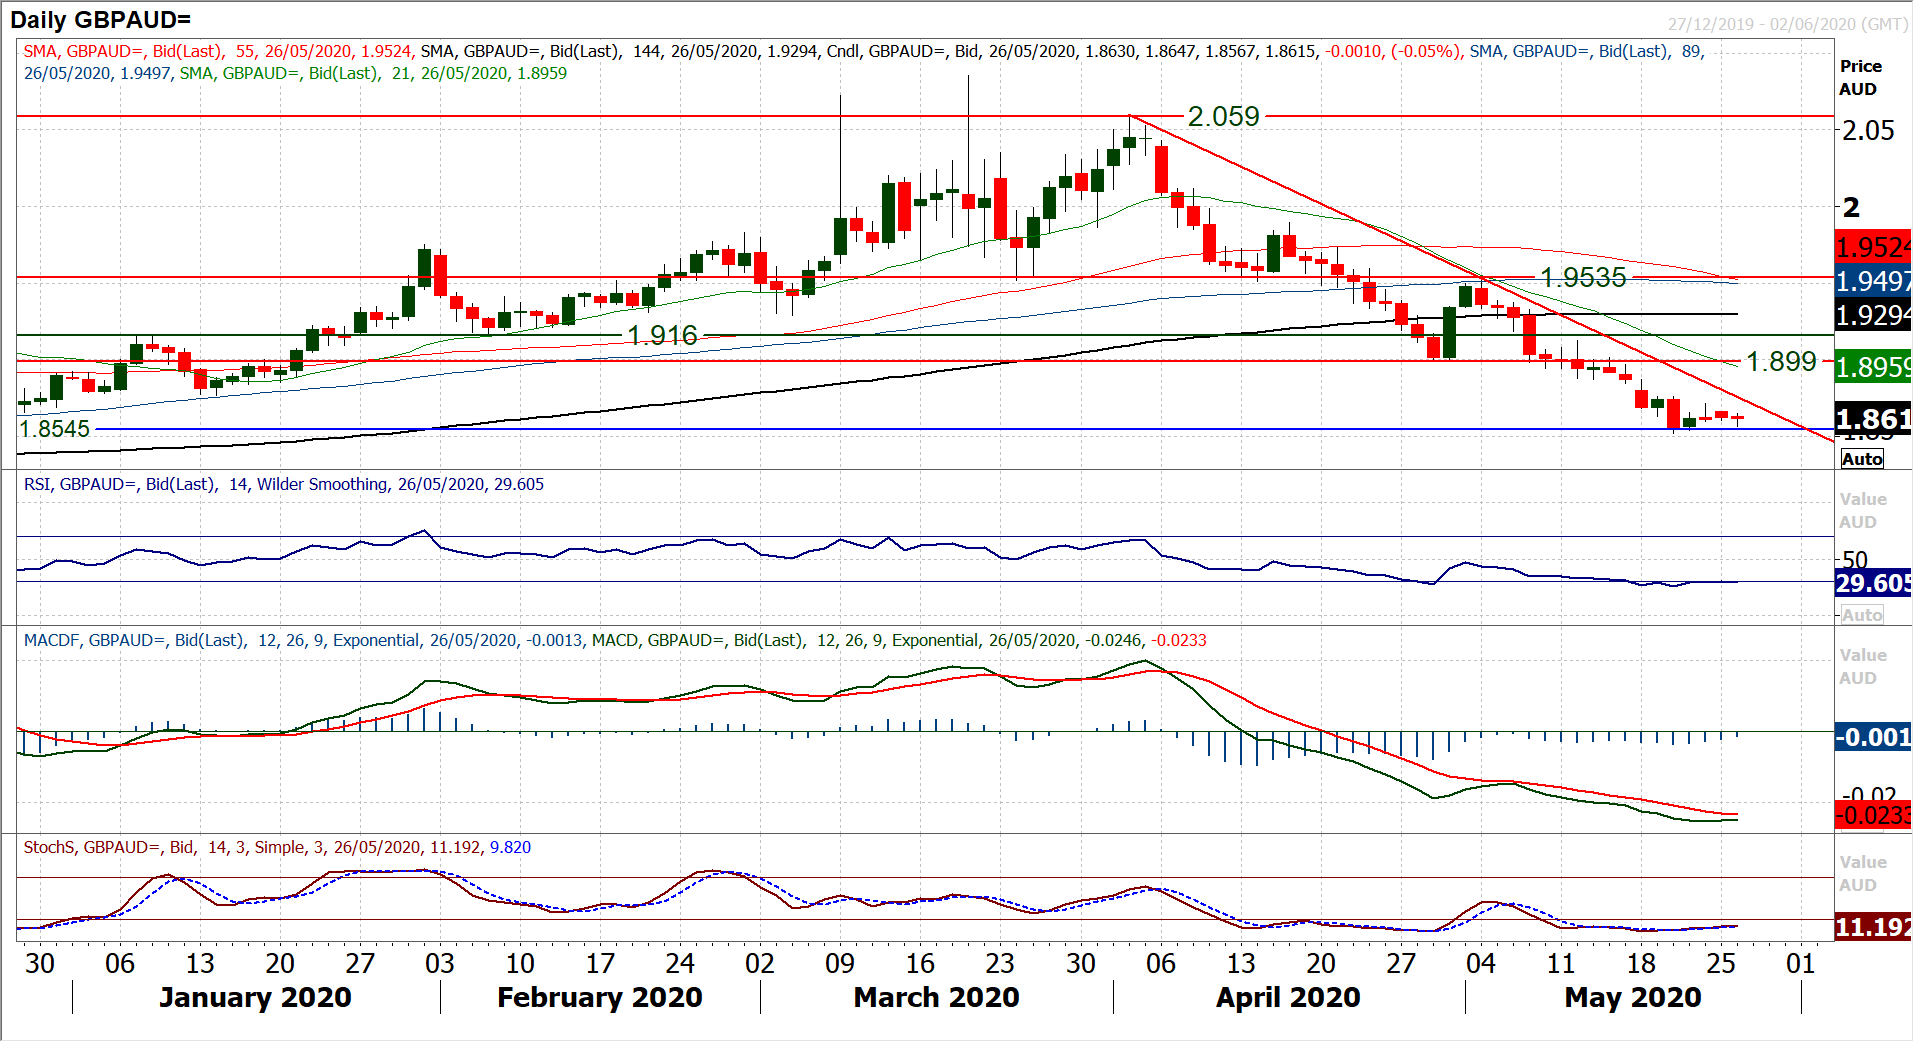The height and width of the screenshot is (1042, 1914).
Task: Click the date range text at top right
Action: (x=1787, y=24)
